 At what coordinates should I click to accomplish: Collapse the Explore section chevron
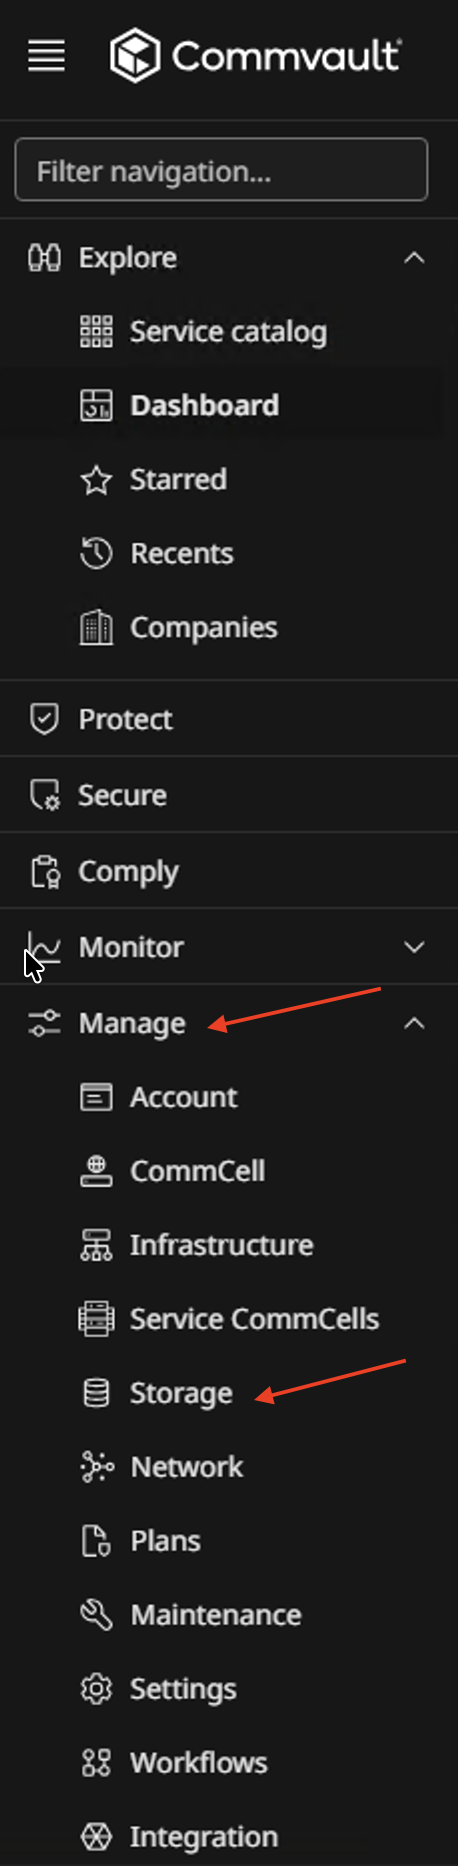(x=414, y=258)
